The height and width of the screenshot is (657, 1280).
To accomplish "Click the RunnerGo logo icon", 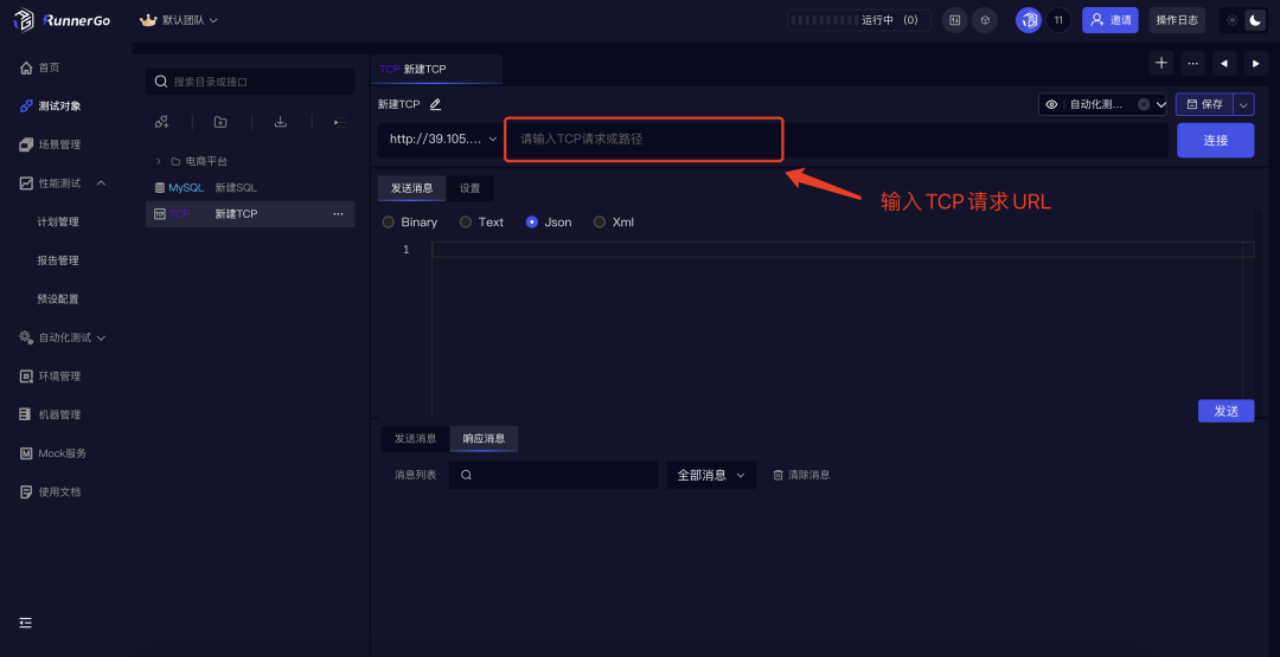I will [x=23, y=20].
